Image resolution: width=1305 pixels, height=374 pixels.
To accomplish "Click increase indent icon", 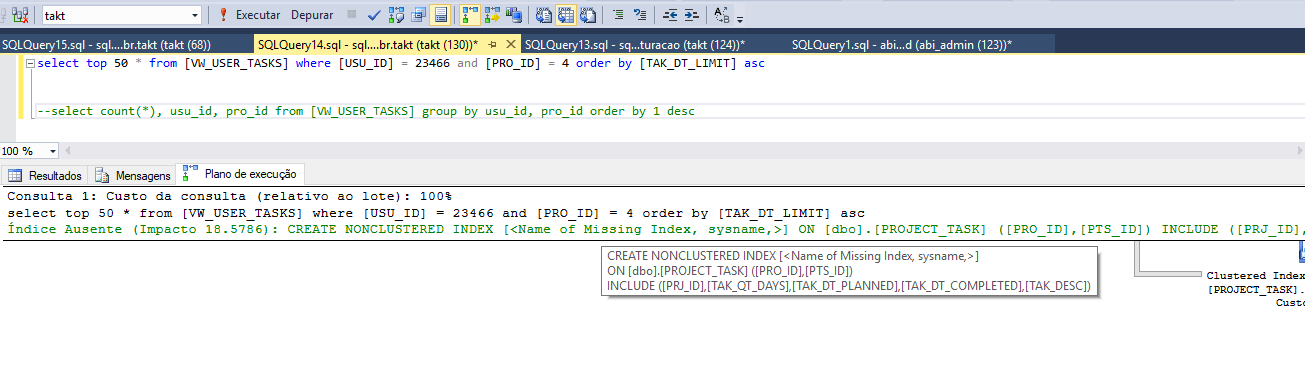I will pyautogui.click(x=692, y=15).
